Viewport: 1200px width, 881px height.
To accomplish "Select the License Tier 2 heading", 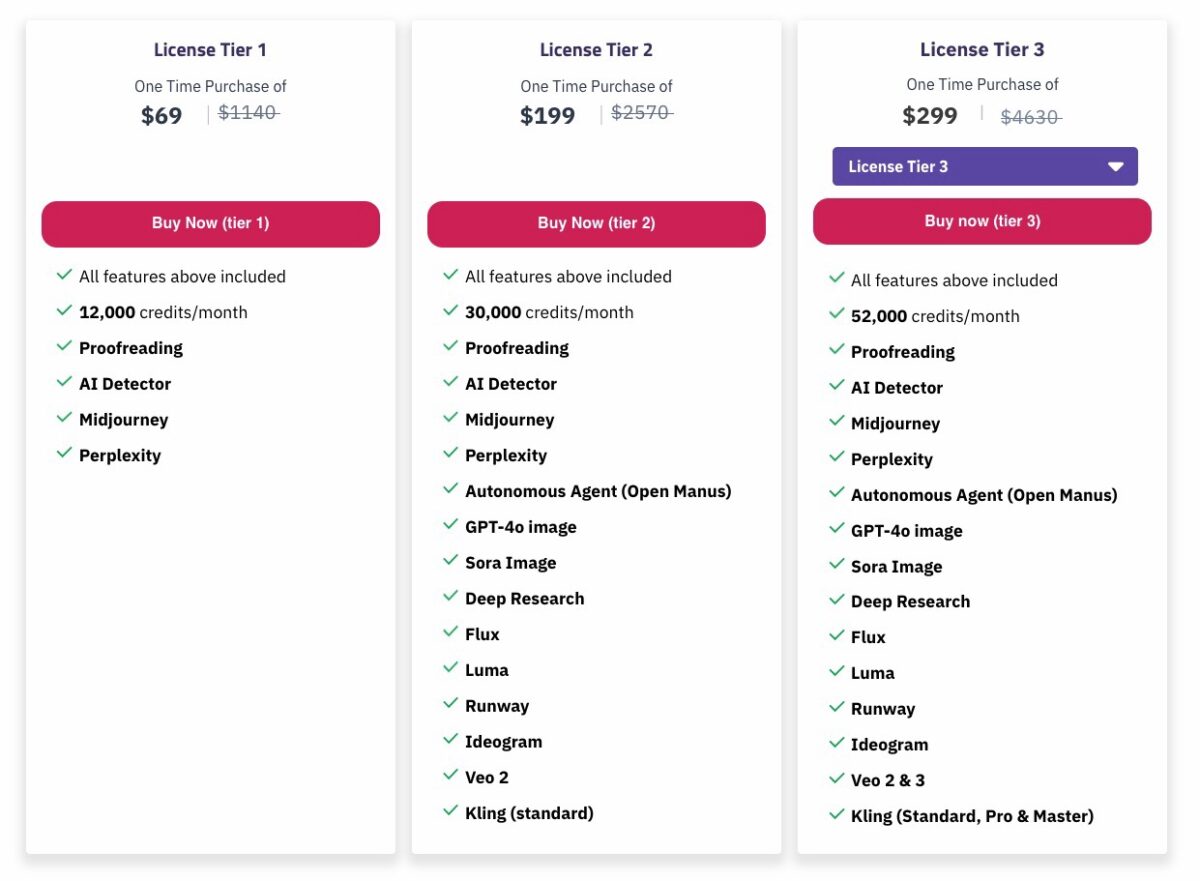I will (x=596, y=50).
